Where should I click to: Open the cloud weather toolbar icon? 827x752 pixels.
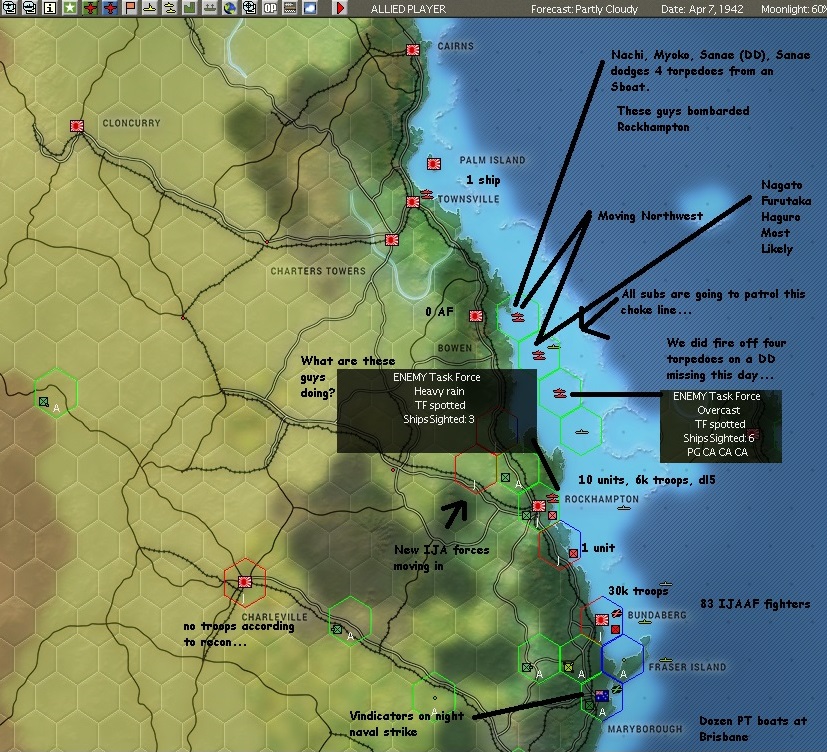tap(310, 8)
